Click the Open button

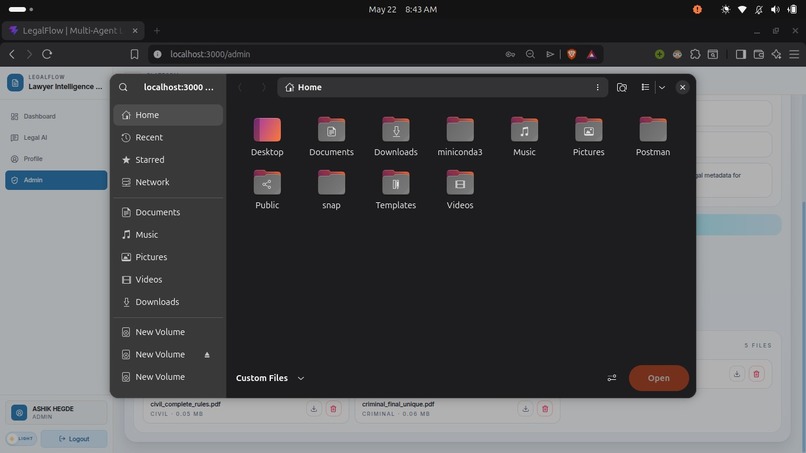[658, 378]
